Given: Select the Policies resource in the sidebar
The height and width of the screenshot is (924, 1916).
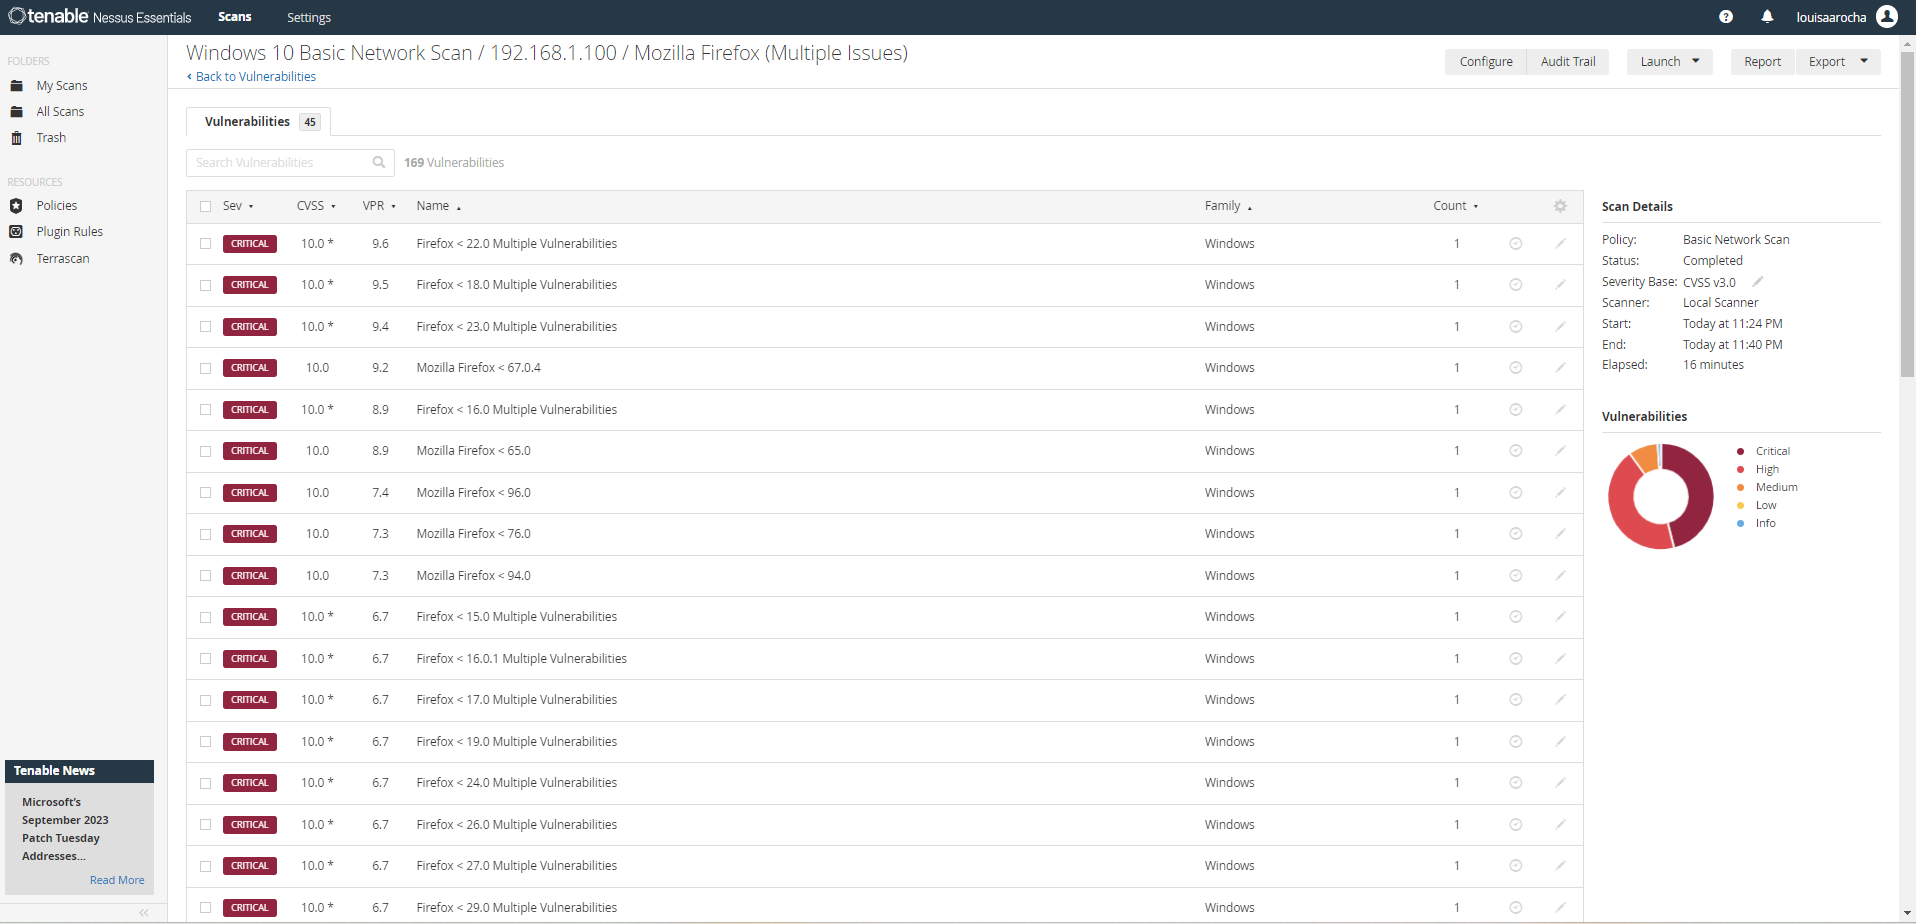Looking at the screenshot, I should click(x=56, y=205).
